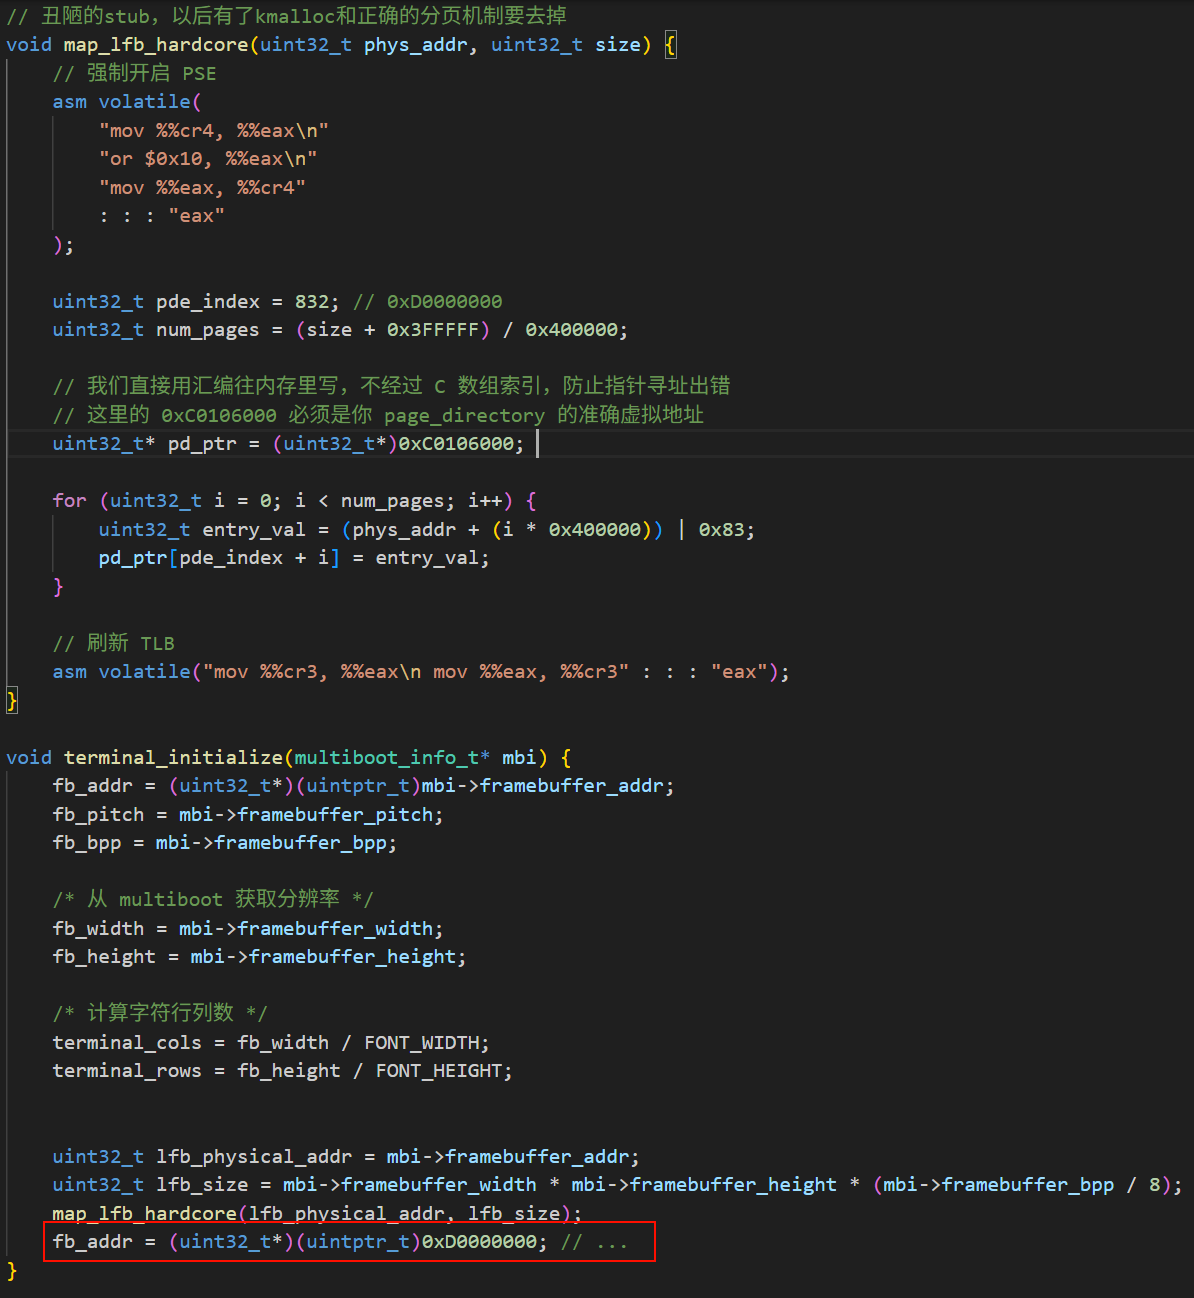Click the map_lfb_hardcore call near the bottom
This screenshot has height=1298, width=1194.
[x=144, y=1214]
